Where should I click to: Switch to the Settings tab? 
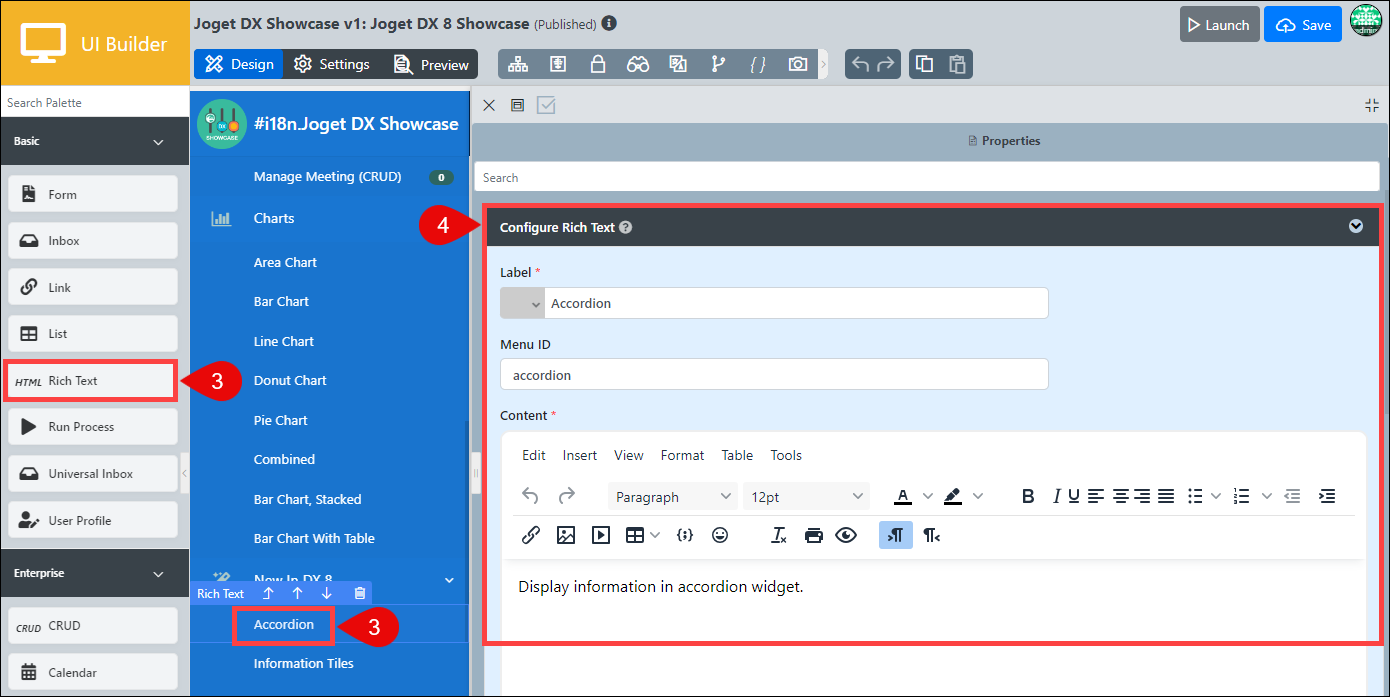(x=332, y=64)
